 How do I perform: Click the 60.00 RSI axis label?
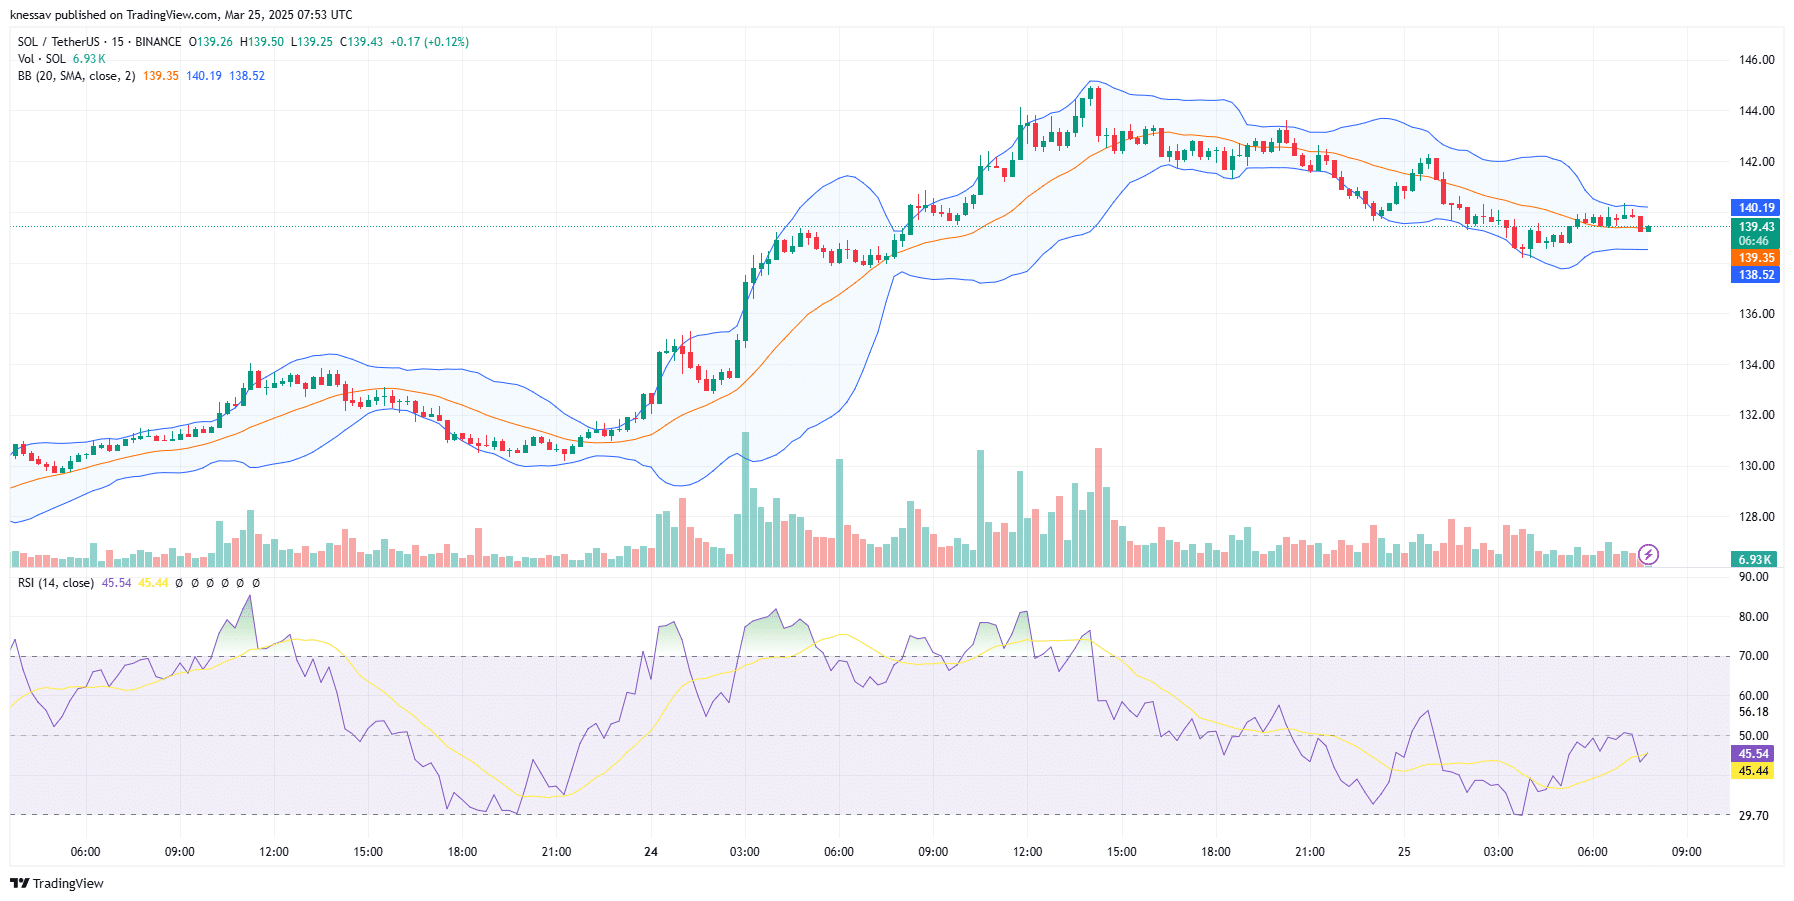1754,696
